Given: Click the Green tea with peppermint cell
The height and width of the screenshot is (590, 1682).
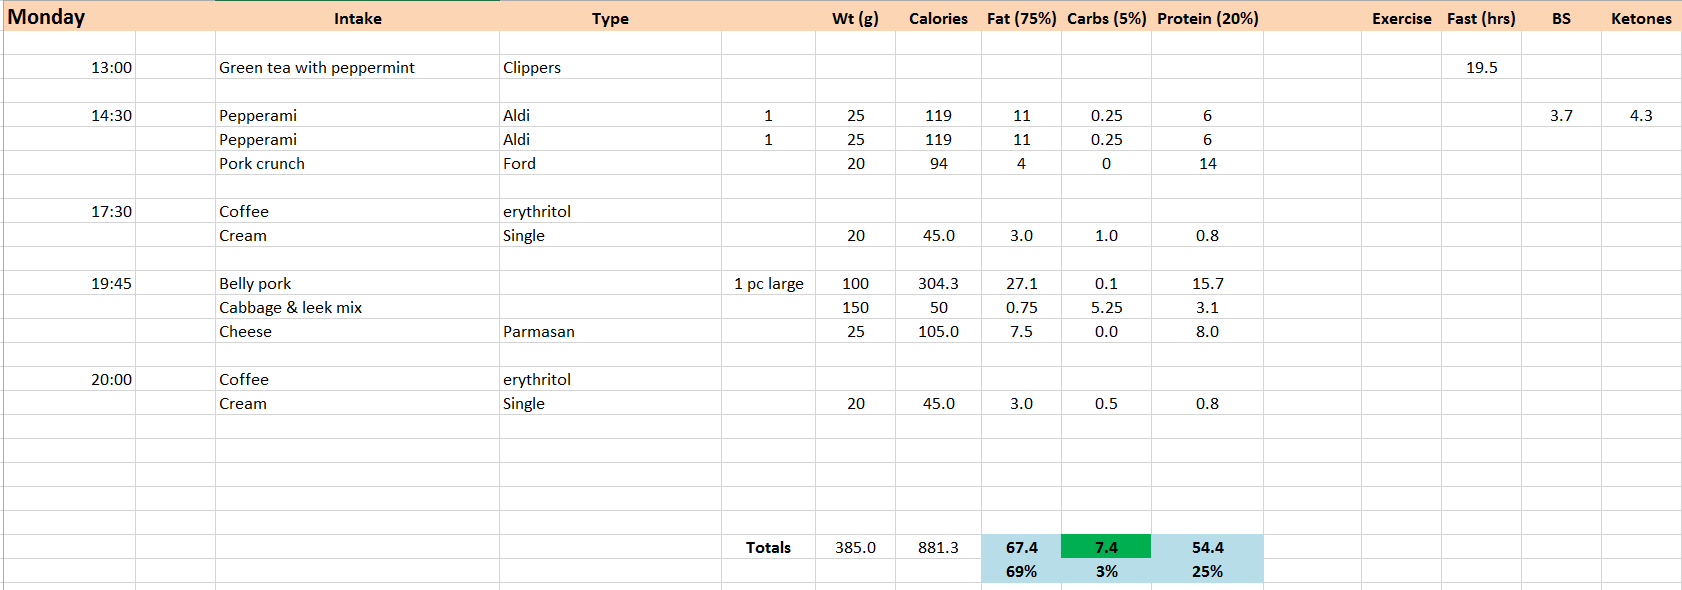Looking at the screenshot, I should [357, 67].
